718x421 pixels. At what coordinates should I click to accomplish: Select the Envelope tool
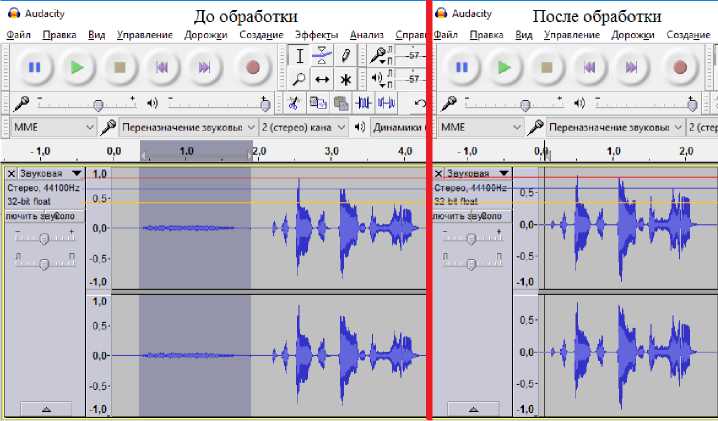click(x=322, y=56)
